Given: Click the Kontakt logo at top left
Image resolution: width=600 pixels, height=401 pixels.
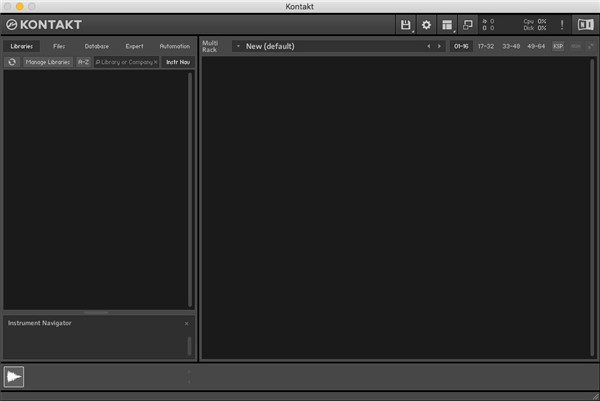Looking at the screenshot, I should pos(44,25).
